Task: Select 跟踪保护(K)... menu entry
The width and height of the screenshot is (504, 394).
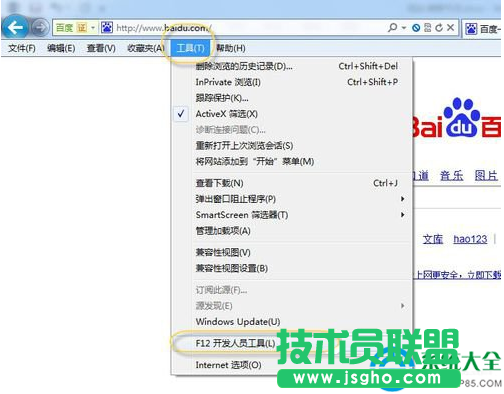Action: (292, 98)
